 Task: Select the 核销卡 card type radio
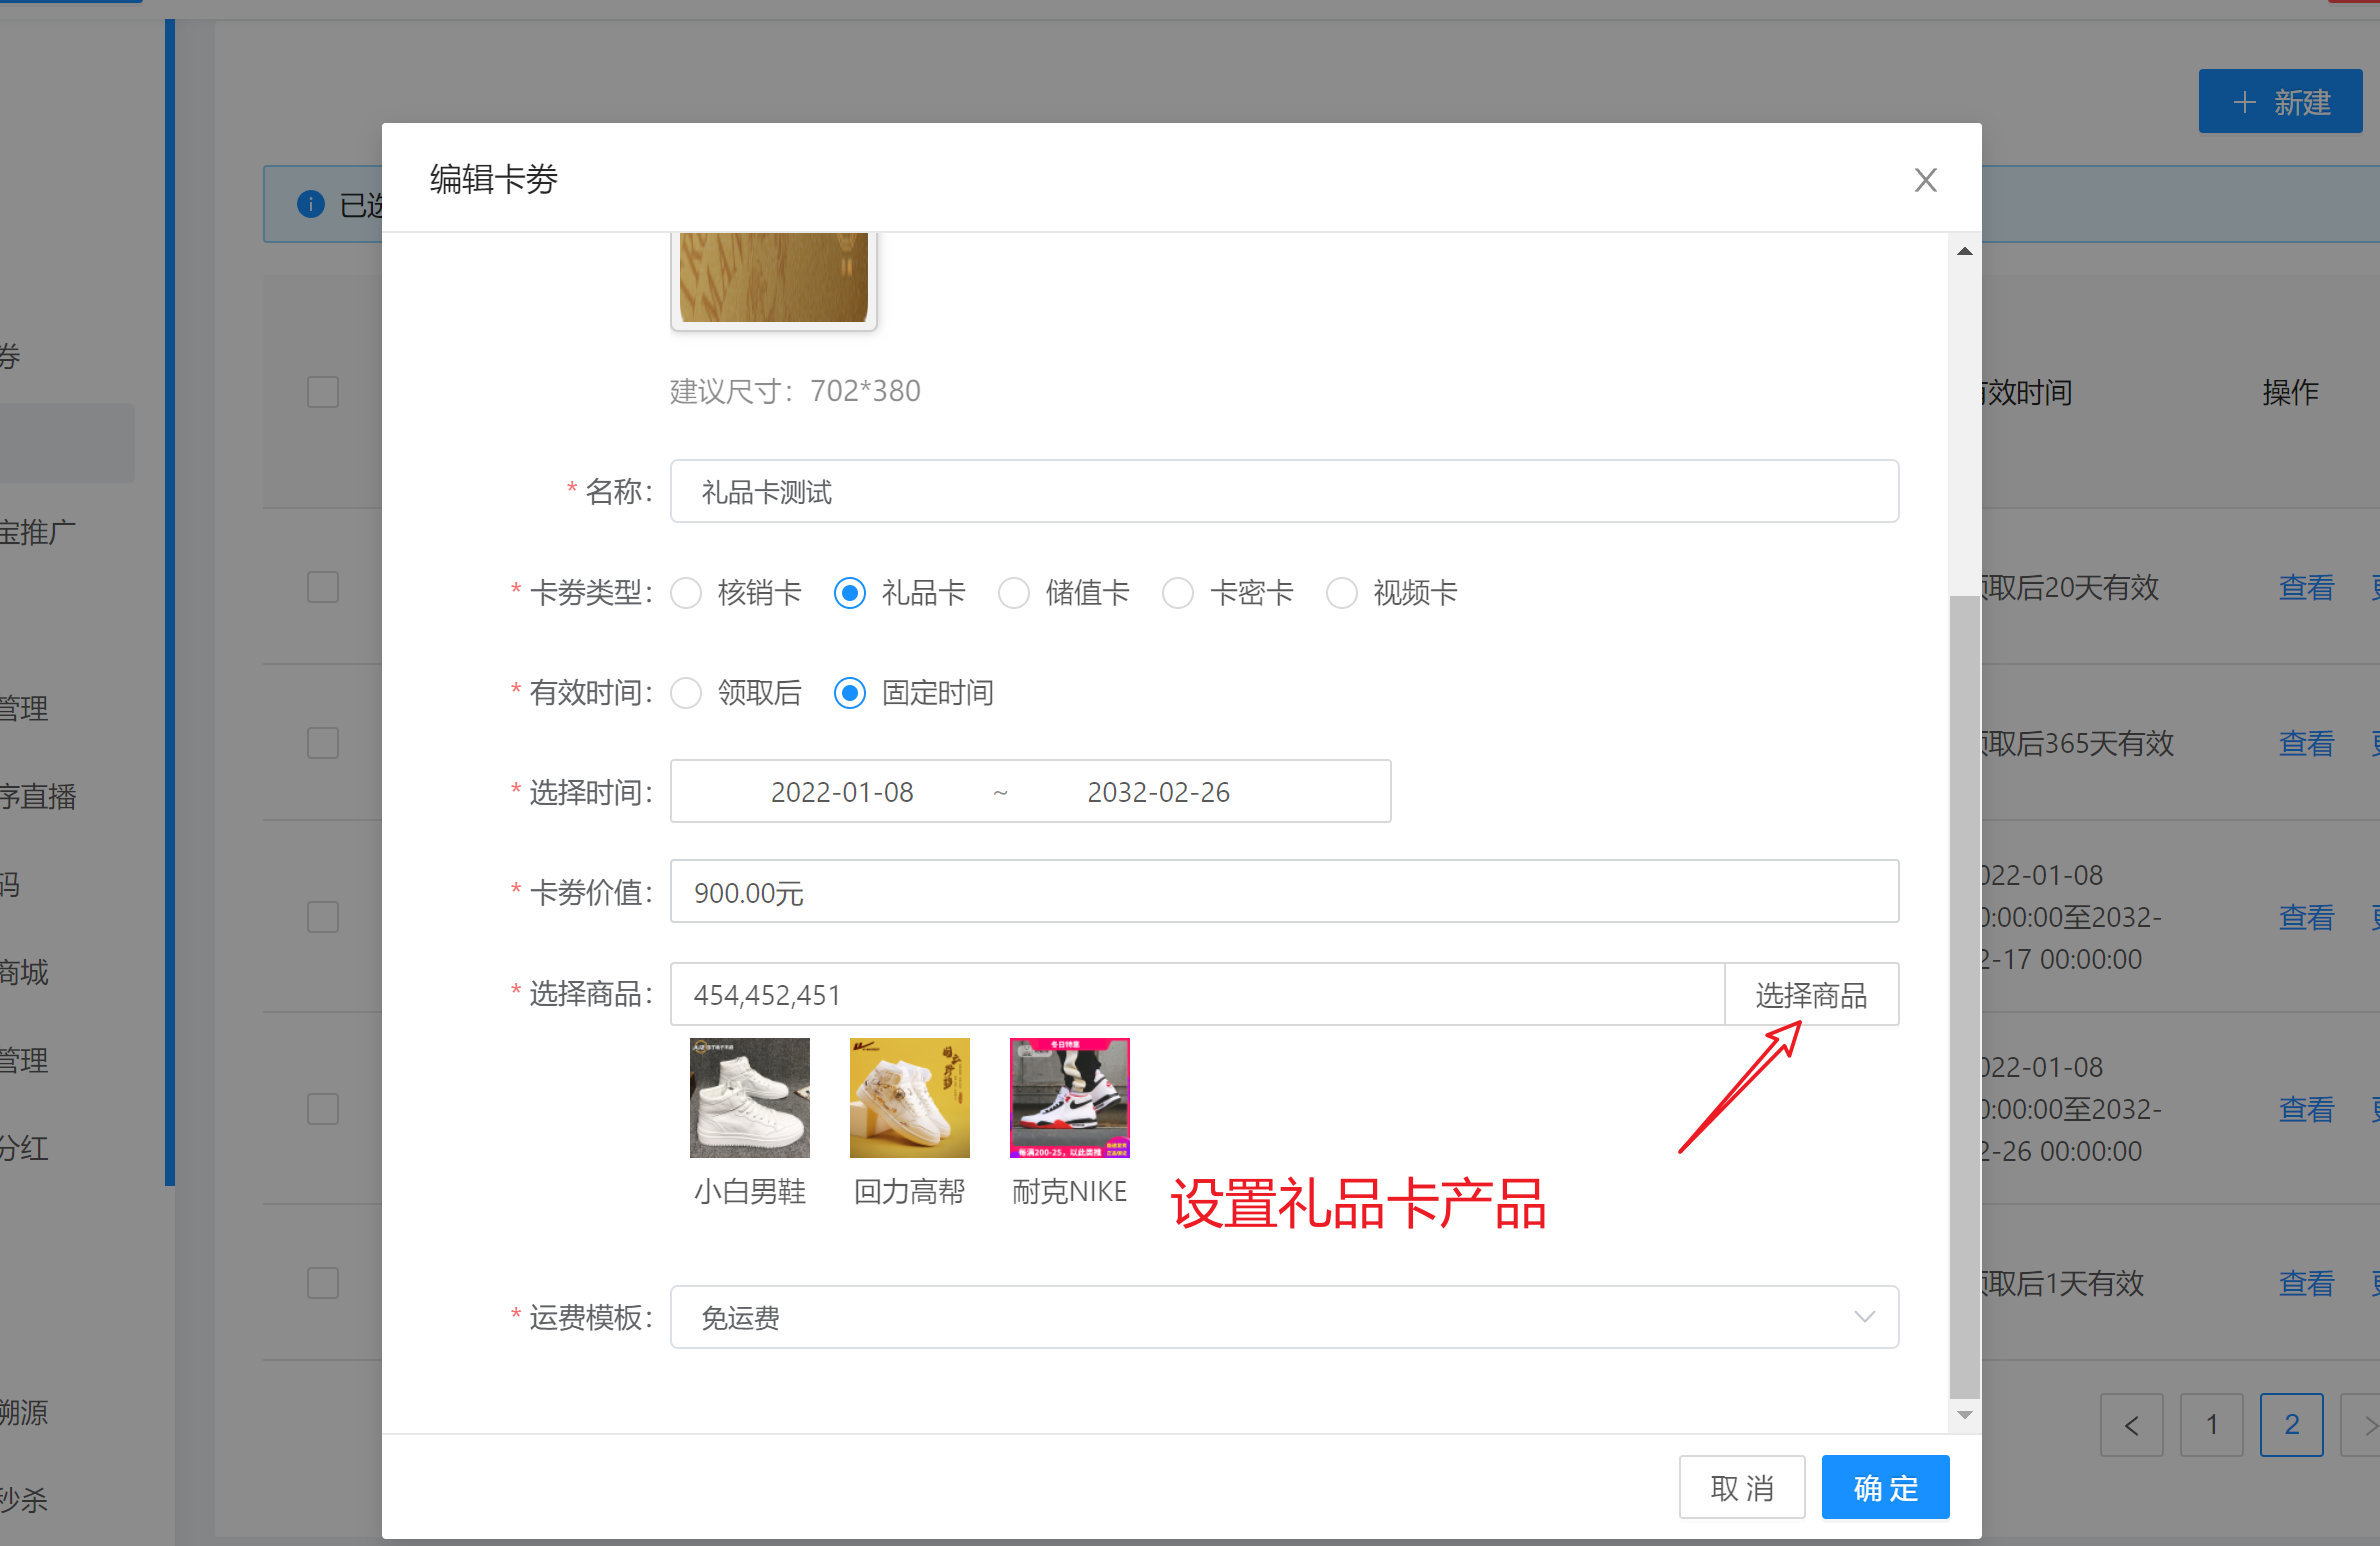click(686, 593)
